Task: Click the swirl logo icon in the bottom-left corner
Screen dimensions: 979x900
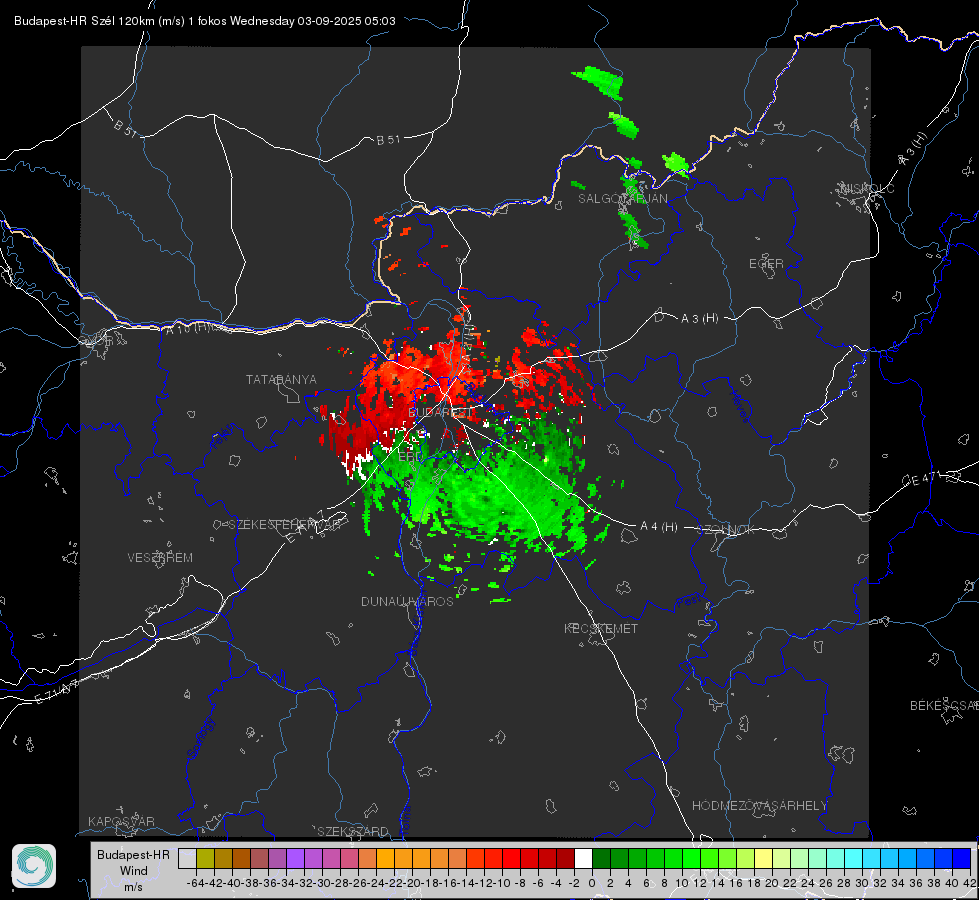Action: pyautogui.click(x=34, y=866)
